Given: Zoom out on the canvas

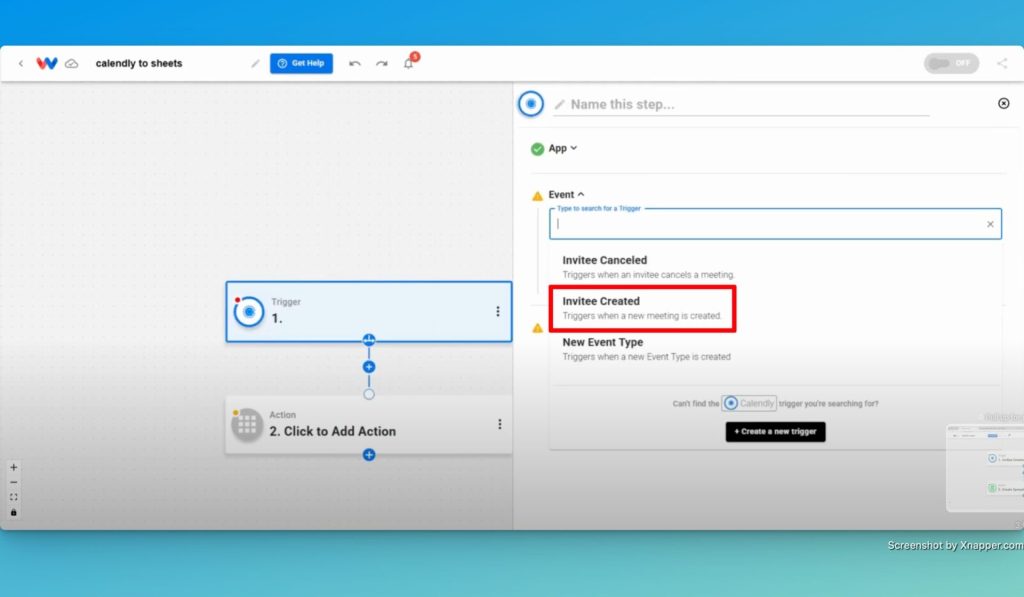Looking at the screenshot, I should pos(14,482).
